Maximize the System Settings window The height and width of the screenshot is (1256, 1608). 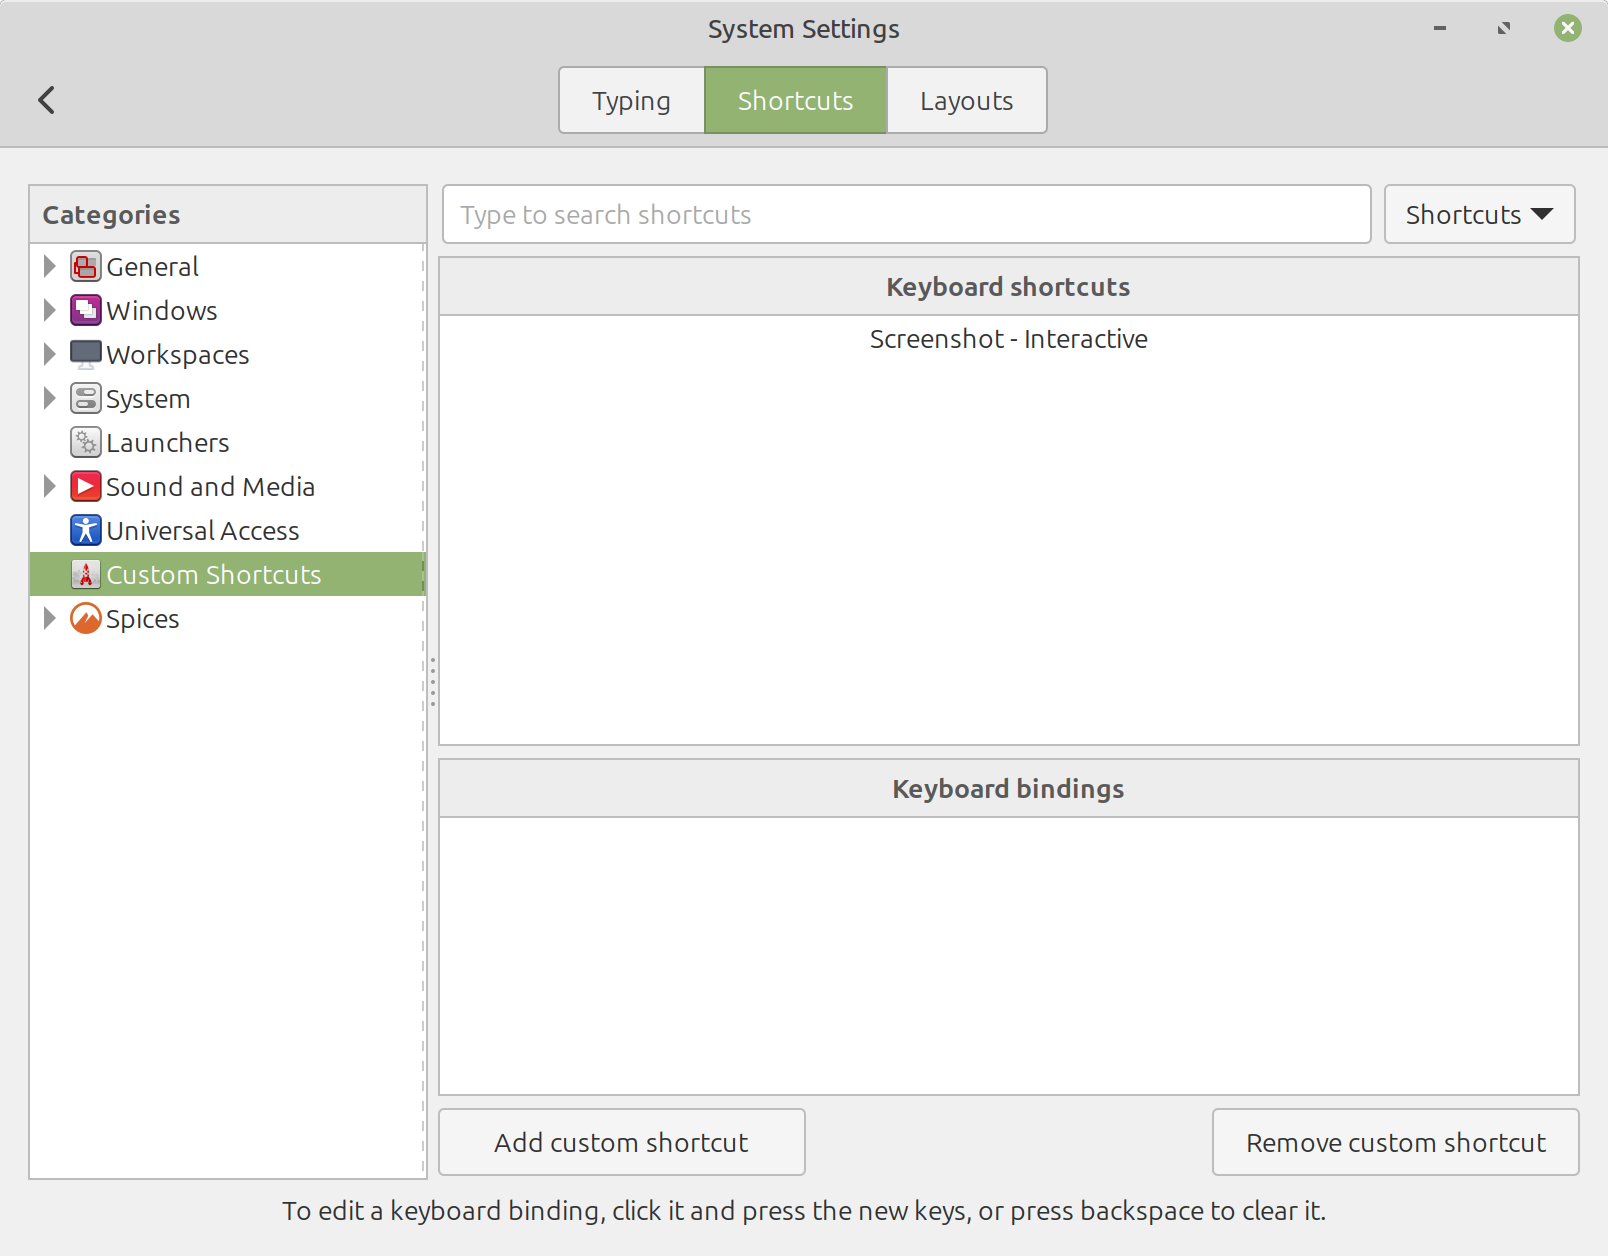pos(1504,29)
